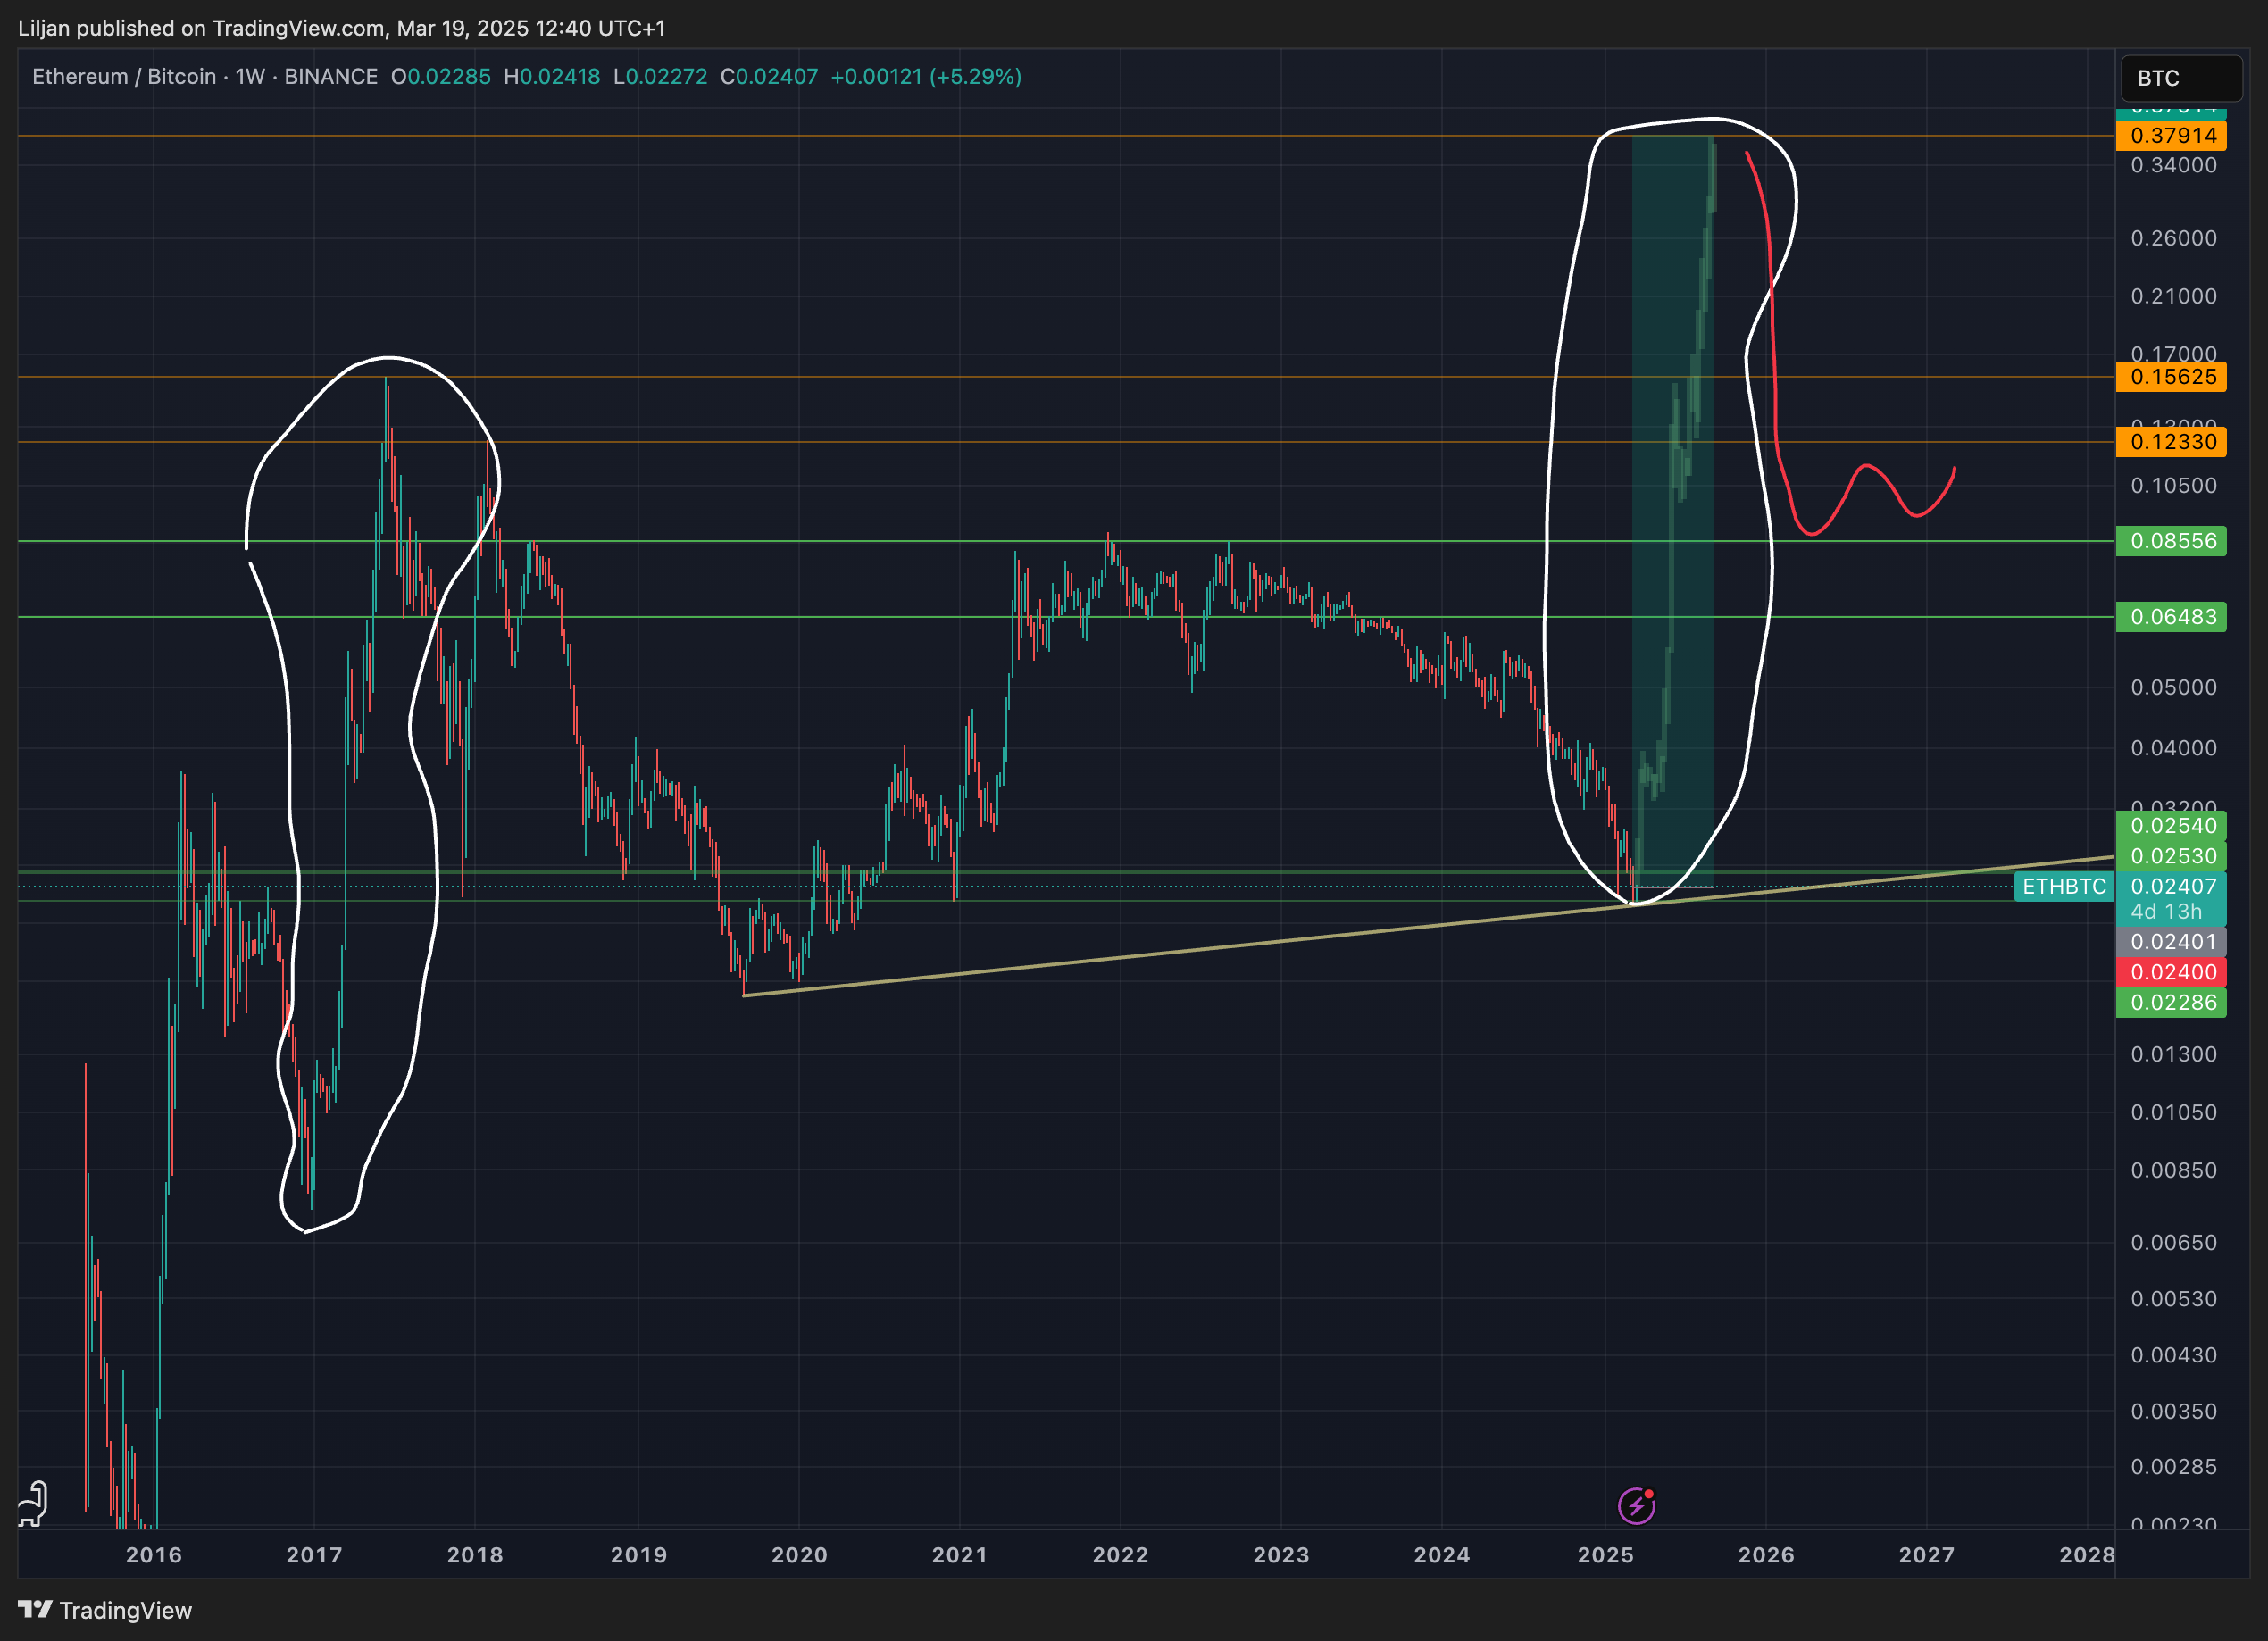The width and height of the screenshot is (2268, 1641).
Task: Click the 0.02540 green price label
Action: coord(2171,826)
